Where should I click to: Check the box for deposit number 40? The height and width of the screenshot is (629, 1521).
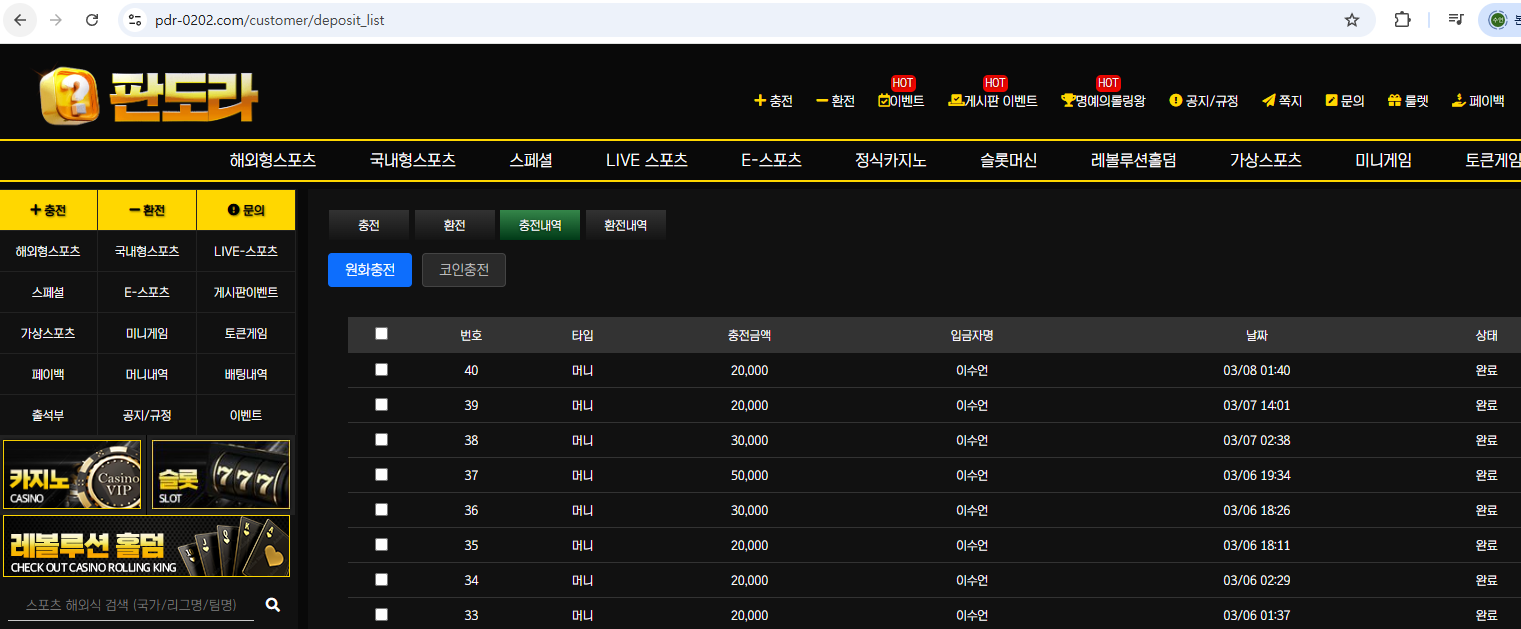(381, 370)
